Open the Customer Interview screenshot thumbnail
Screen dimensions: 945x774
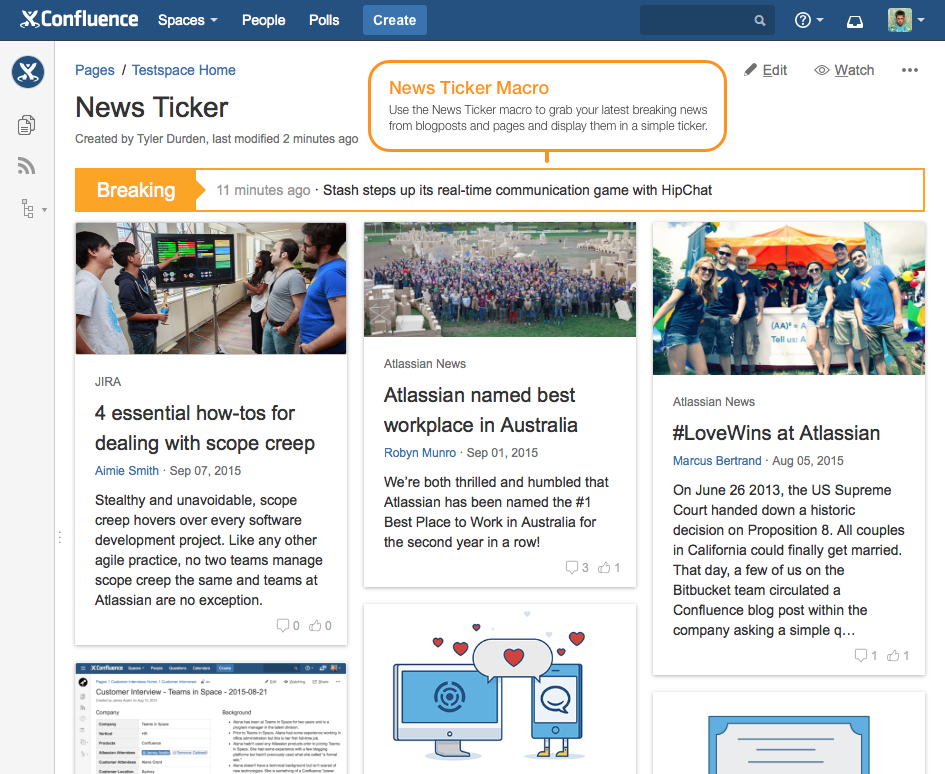point(211,718)
